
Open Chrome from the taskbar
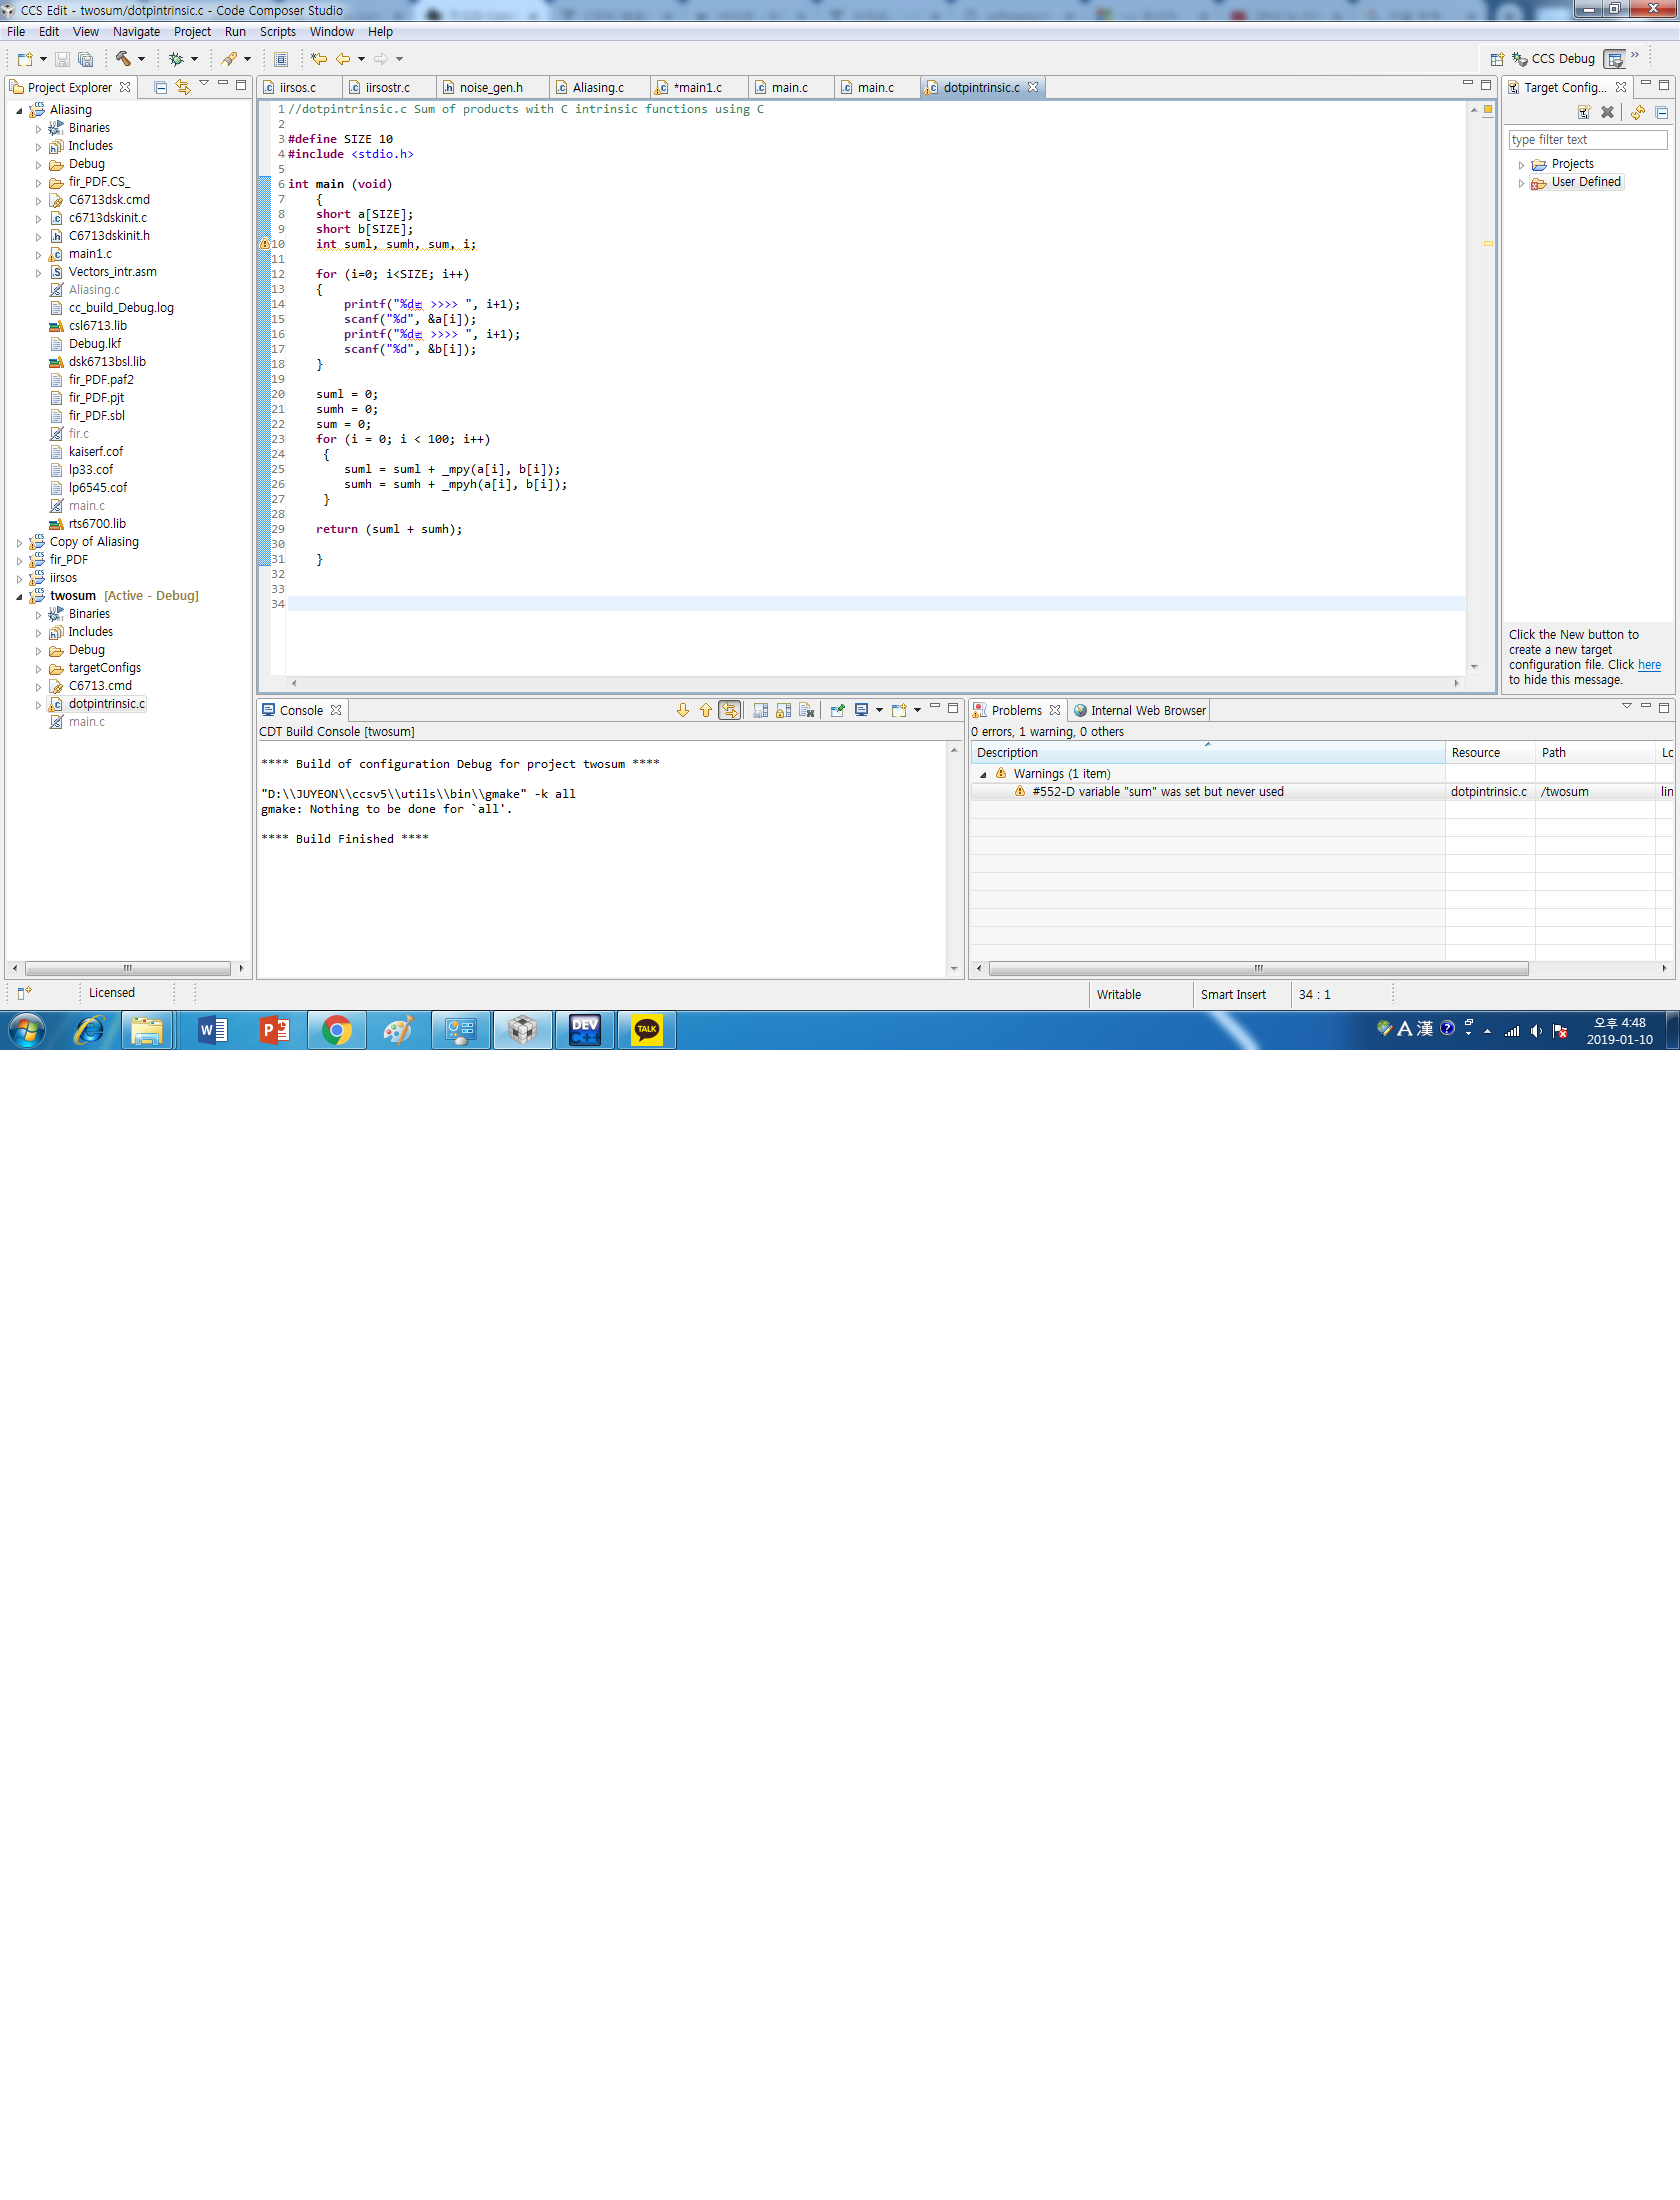click(x=337, y=1030)
